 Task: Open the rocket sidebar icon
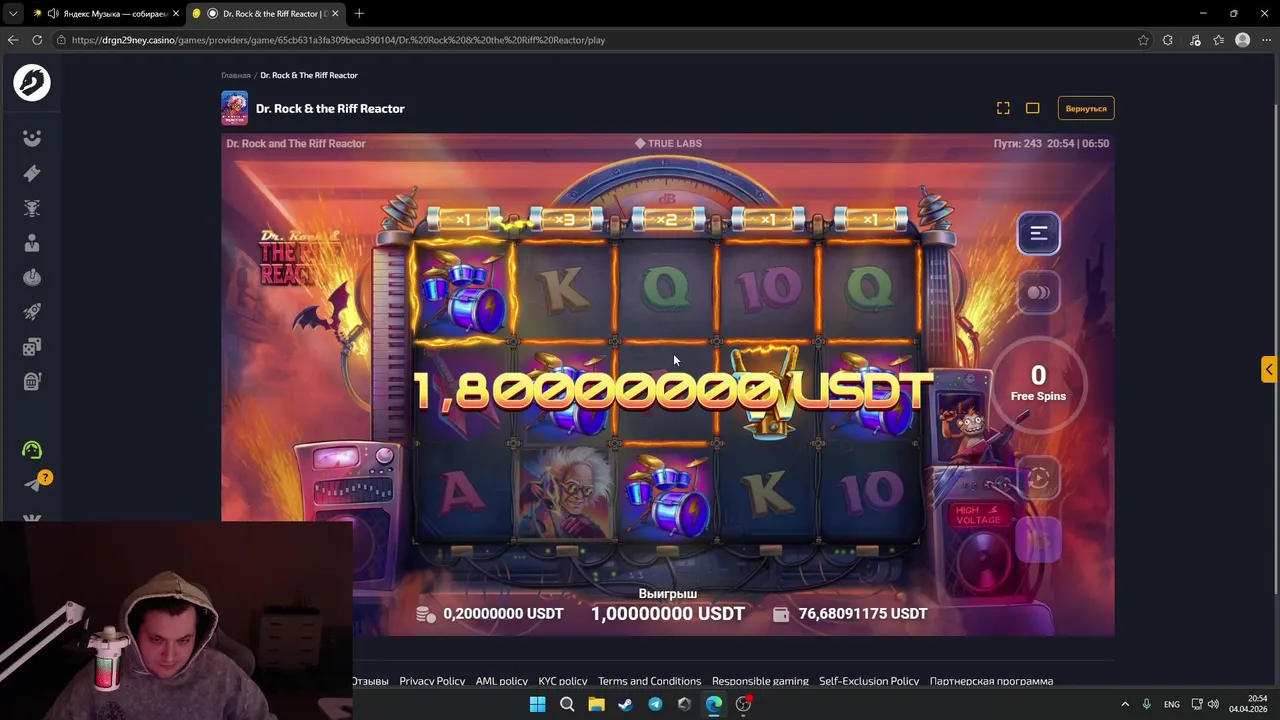[32, 312]
